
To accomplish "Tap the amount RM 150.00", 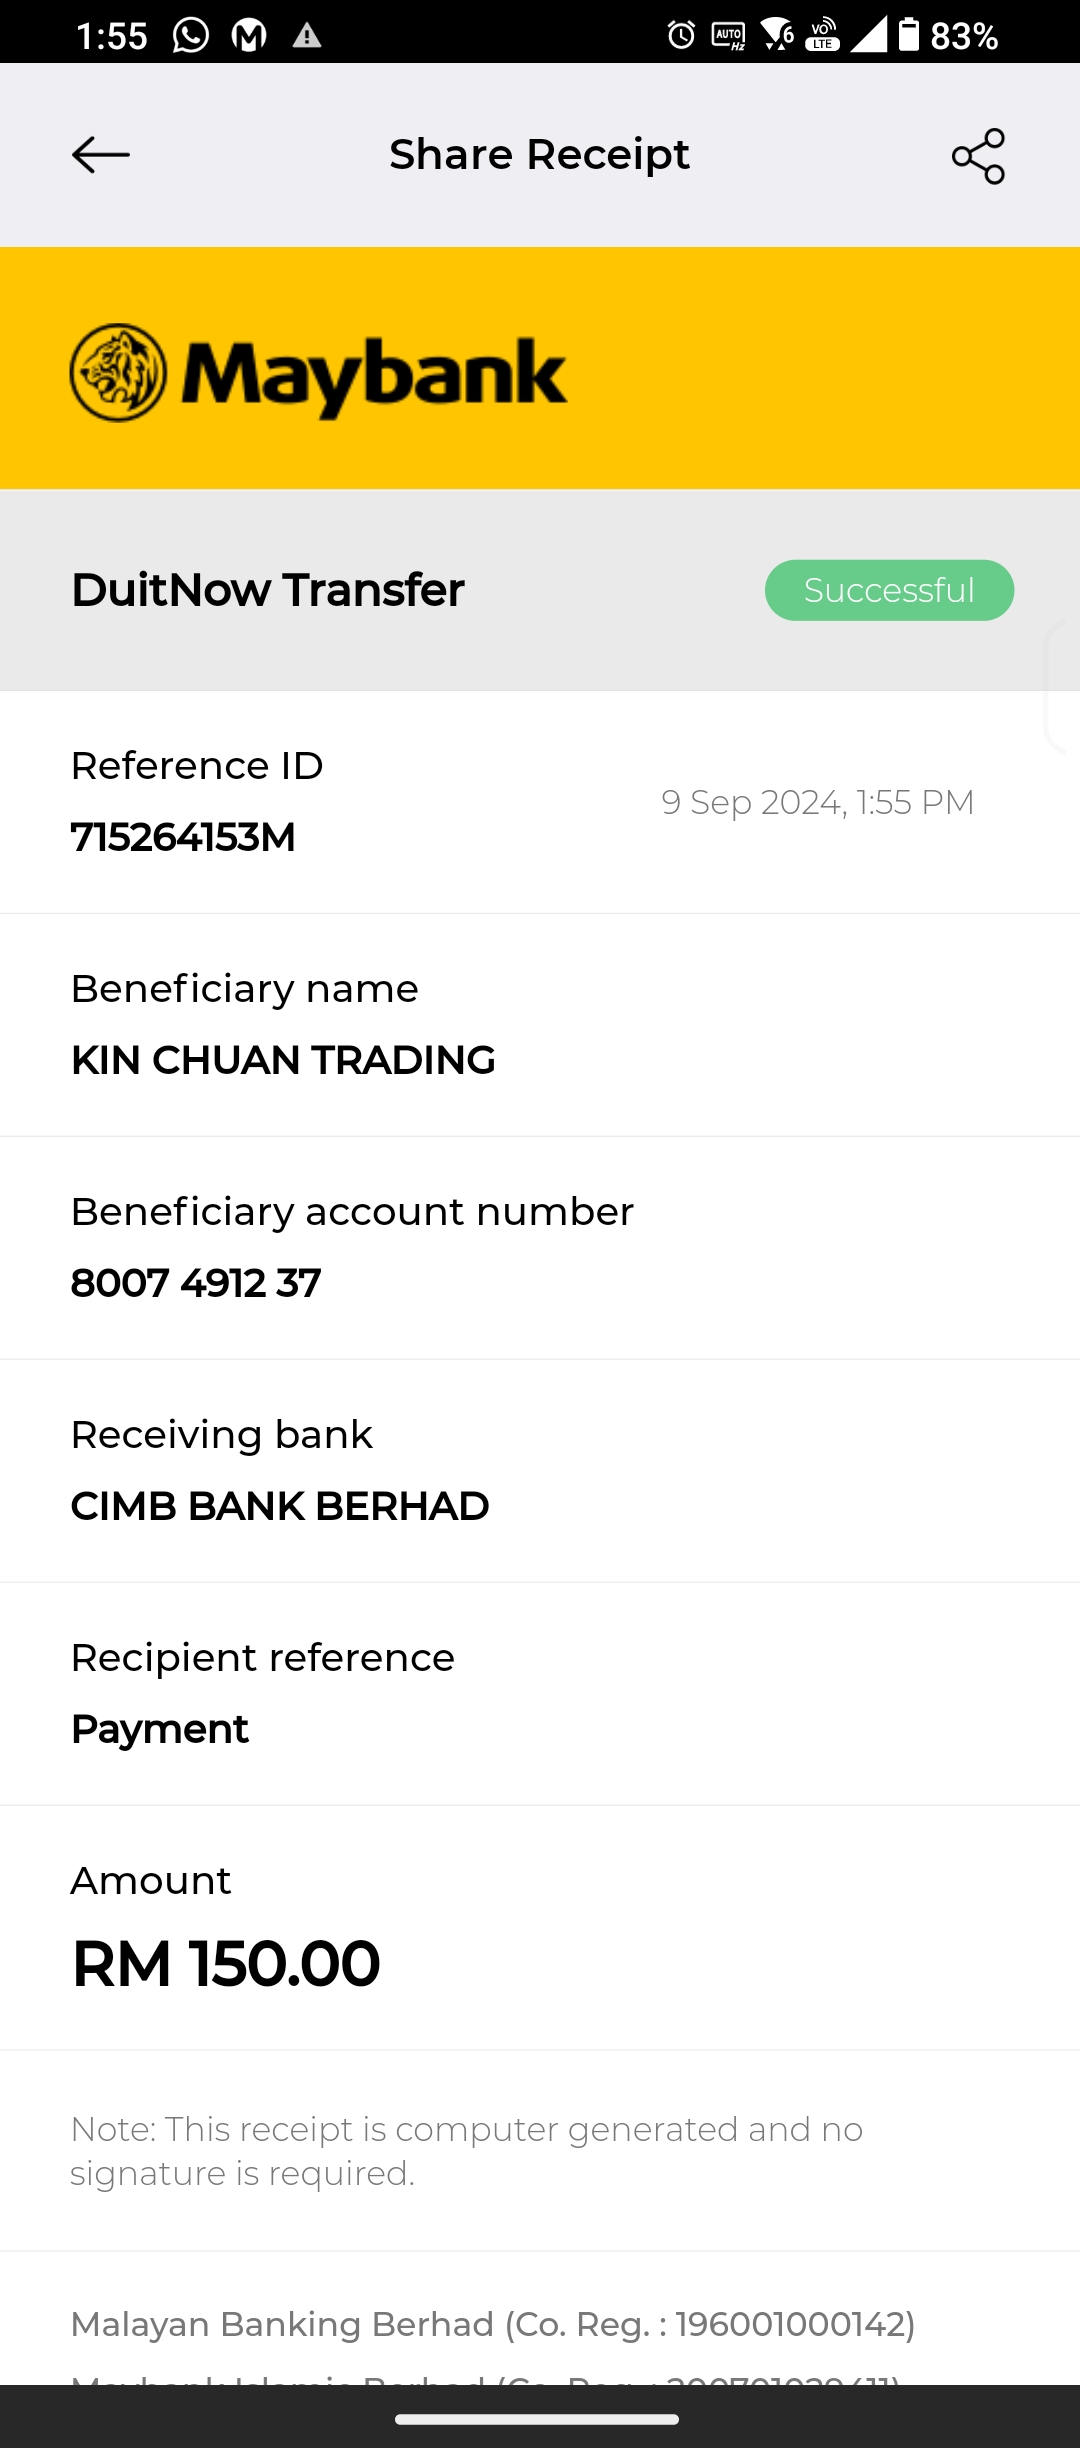I will pyautogui.click(x=226, y=1963).
